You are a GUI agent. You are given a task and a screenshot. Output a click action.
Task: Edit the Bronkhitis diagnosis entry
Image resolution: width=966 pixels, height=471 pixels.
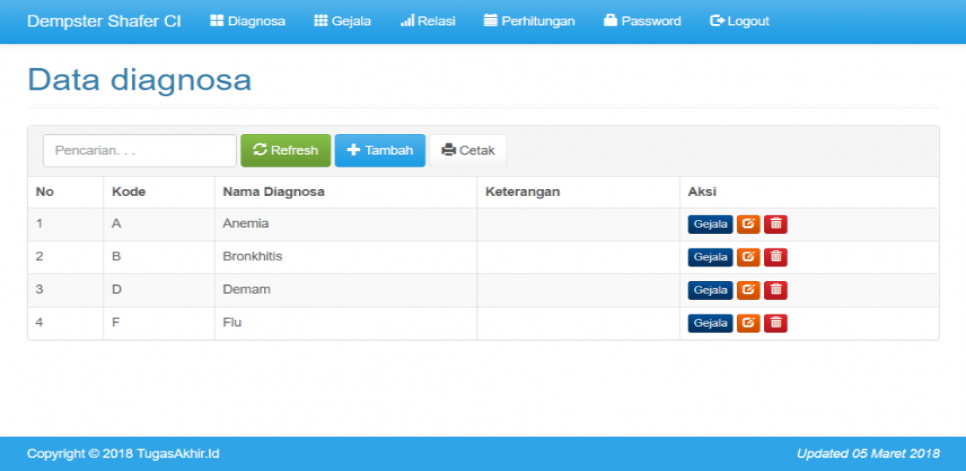point(748,257)
